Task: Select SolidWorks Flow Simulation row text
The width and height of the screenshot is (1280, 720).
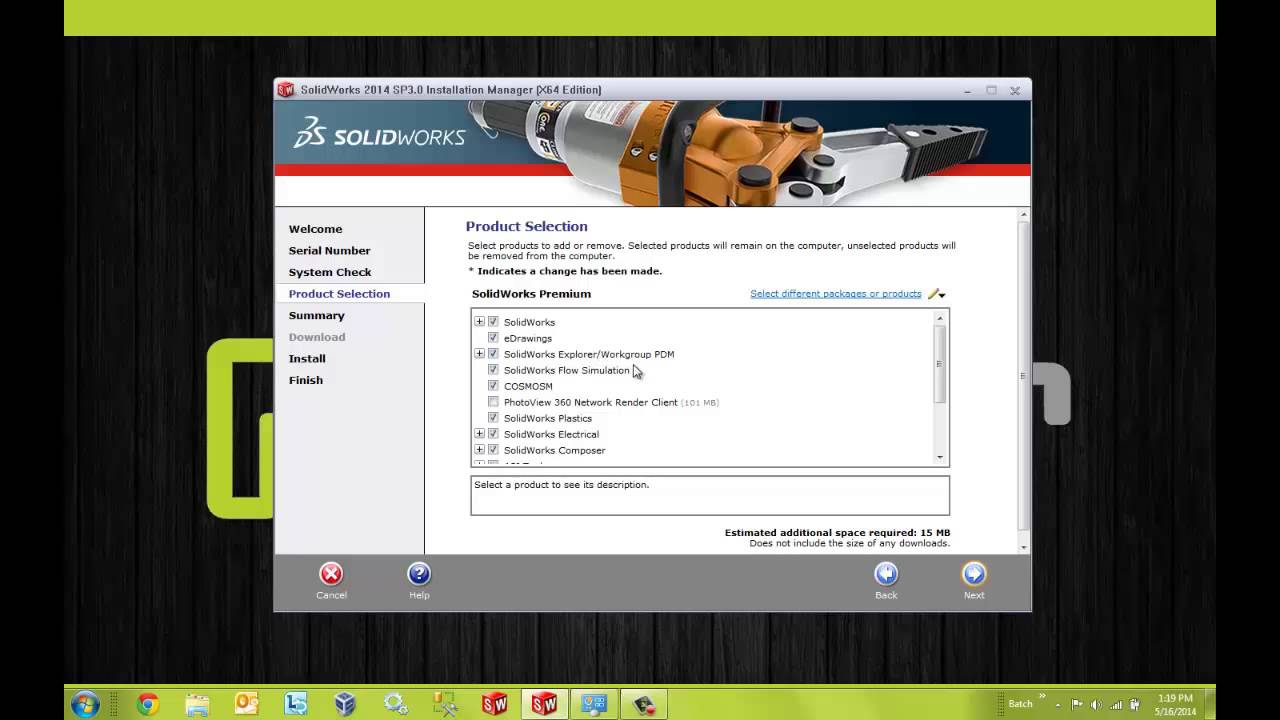Action: [x=567, y=370]
